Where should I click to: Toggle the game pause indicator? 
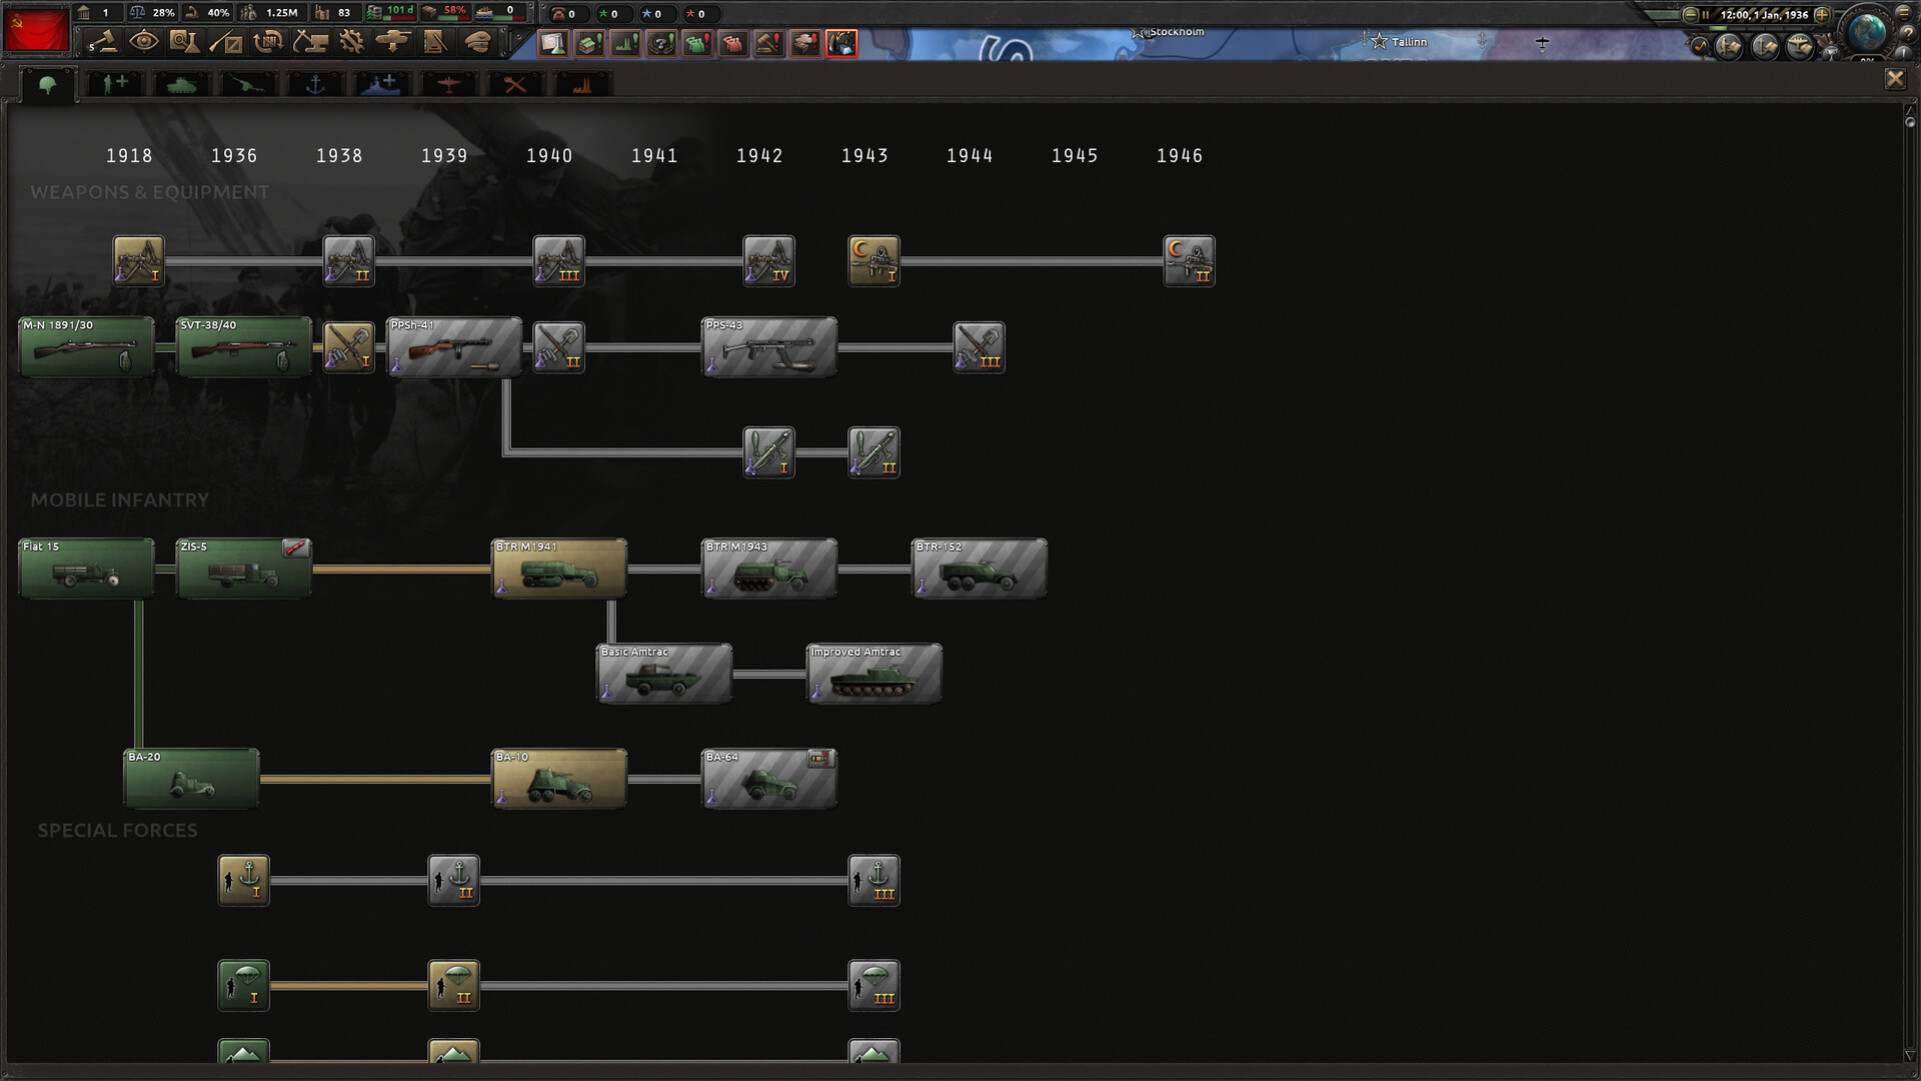(1706, 14)
